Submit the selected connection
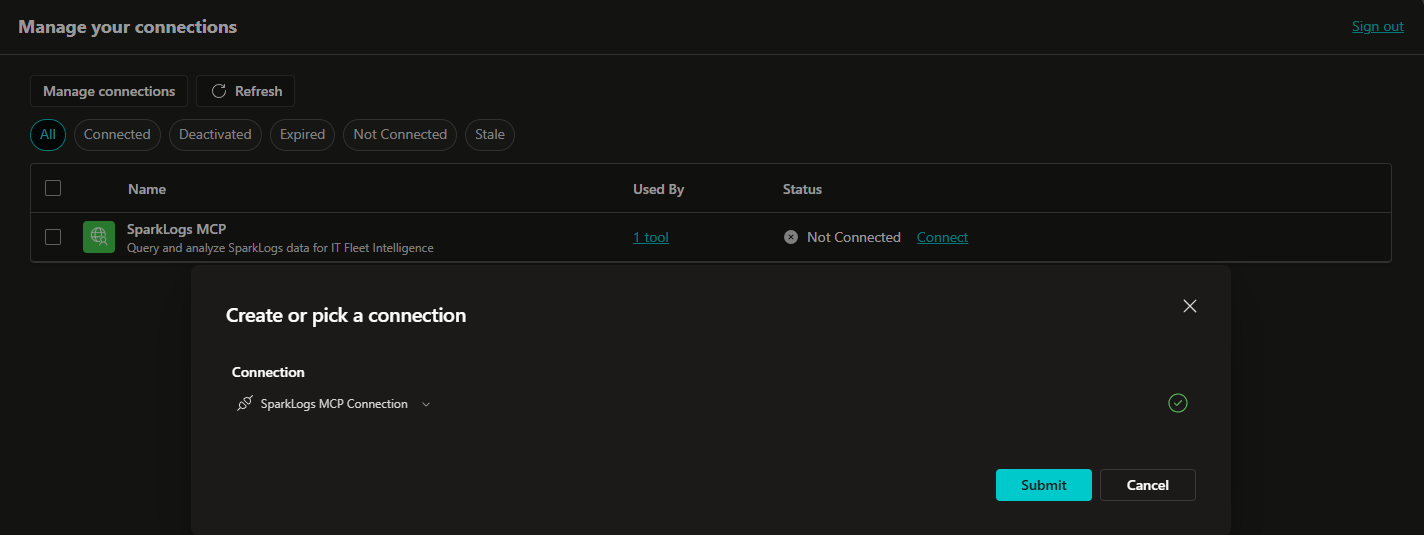The height and width of the screenshot is (535, 1424). click(1044, 485)
